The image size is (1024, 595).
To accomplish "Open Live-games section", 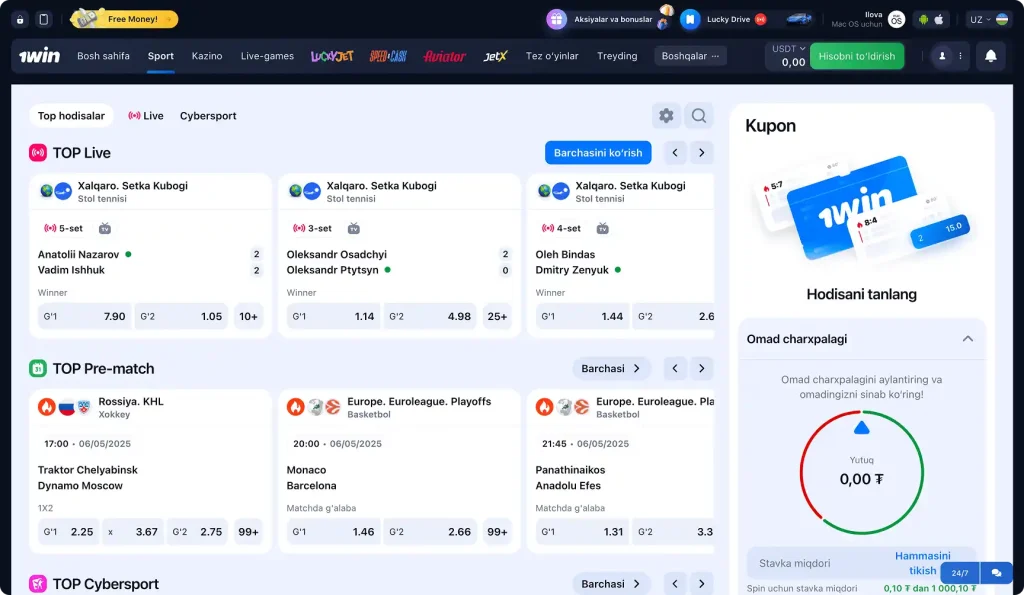I will click(x=267, y=56).
